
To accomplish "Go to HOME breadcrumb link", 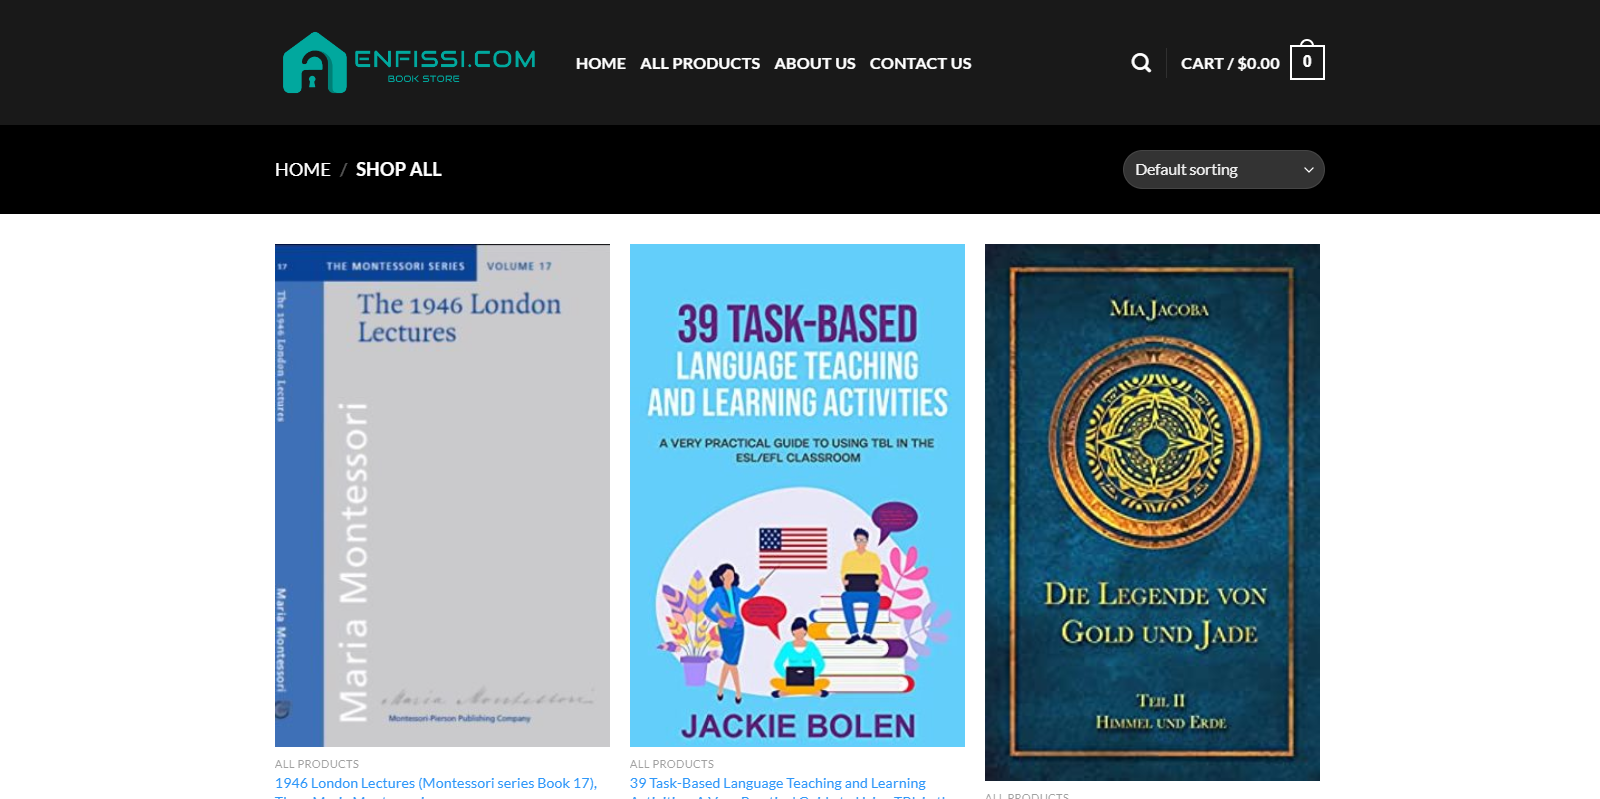I will [303, 170].
